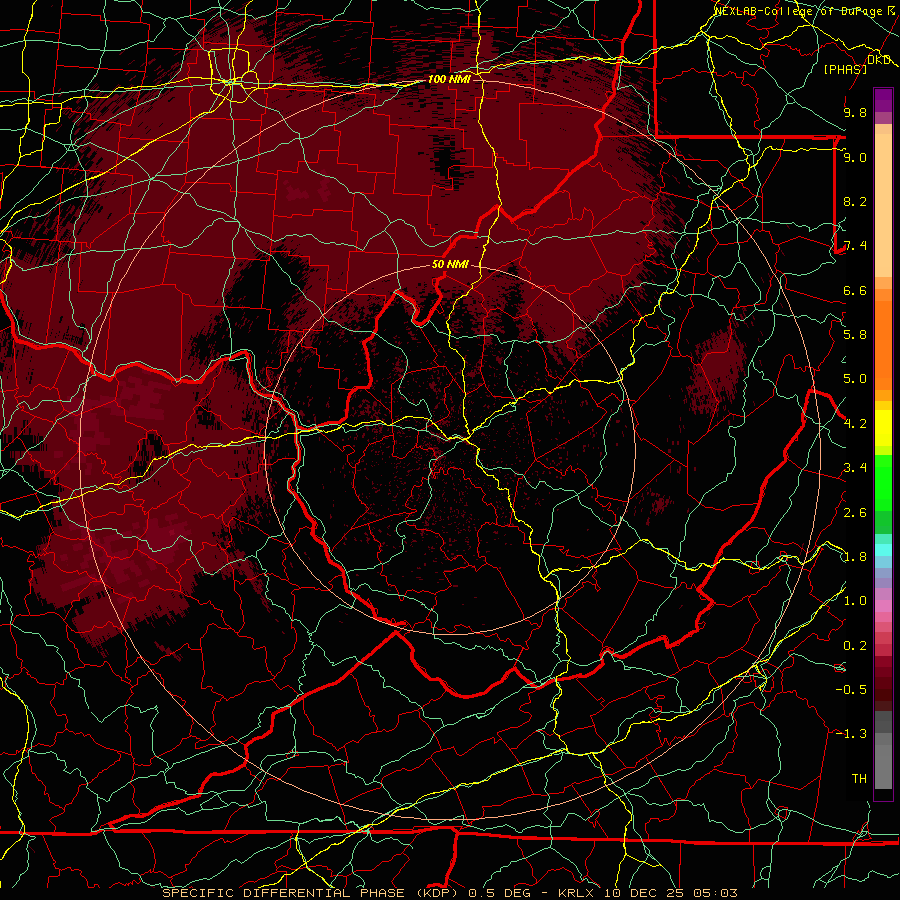Click the yellow band of the color scale

(883, 428)
